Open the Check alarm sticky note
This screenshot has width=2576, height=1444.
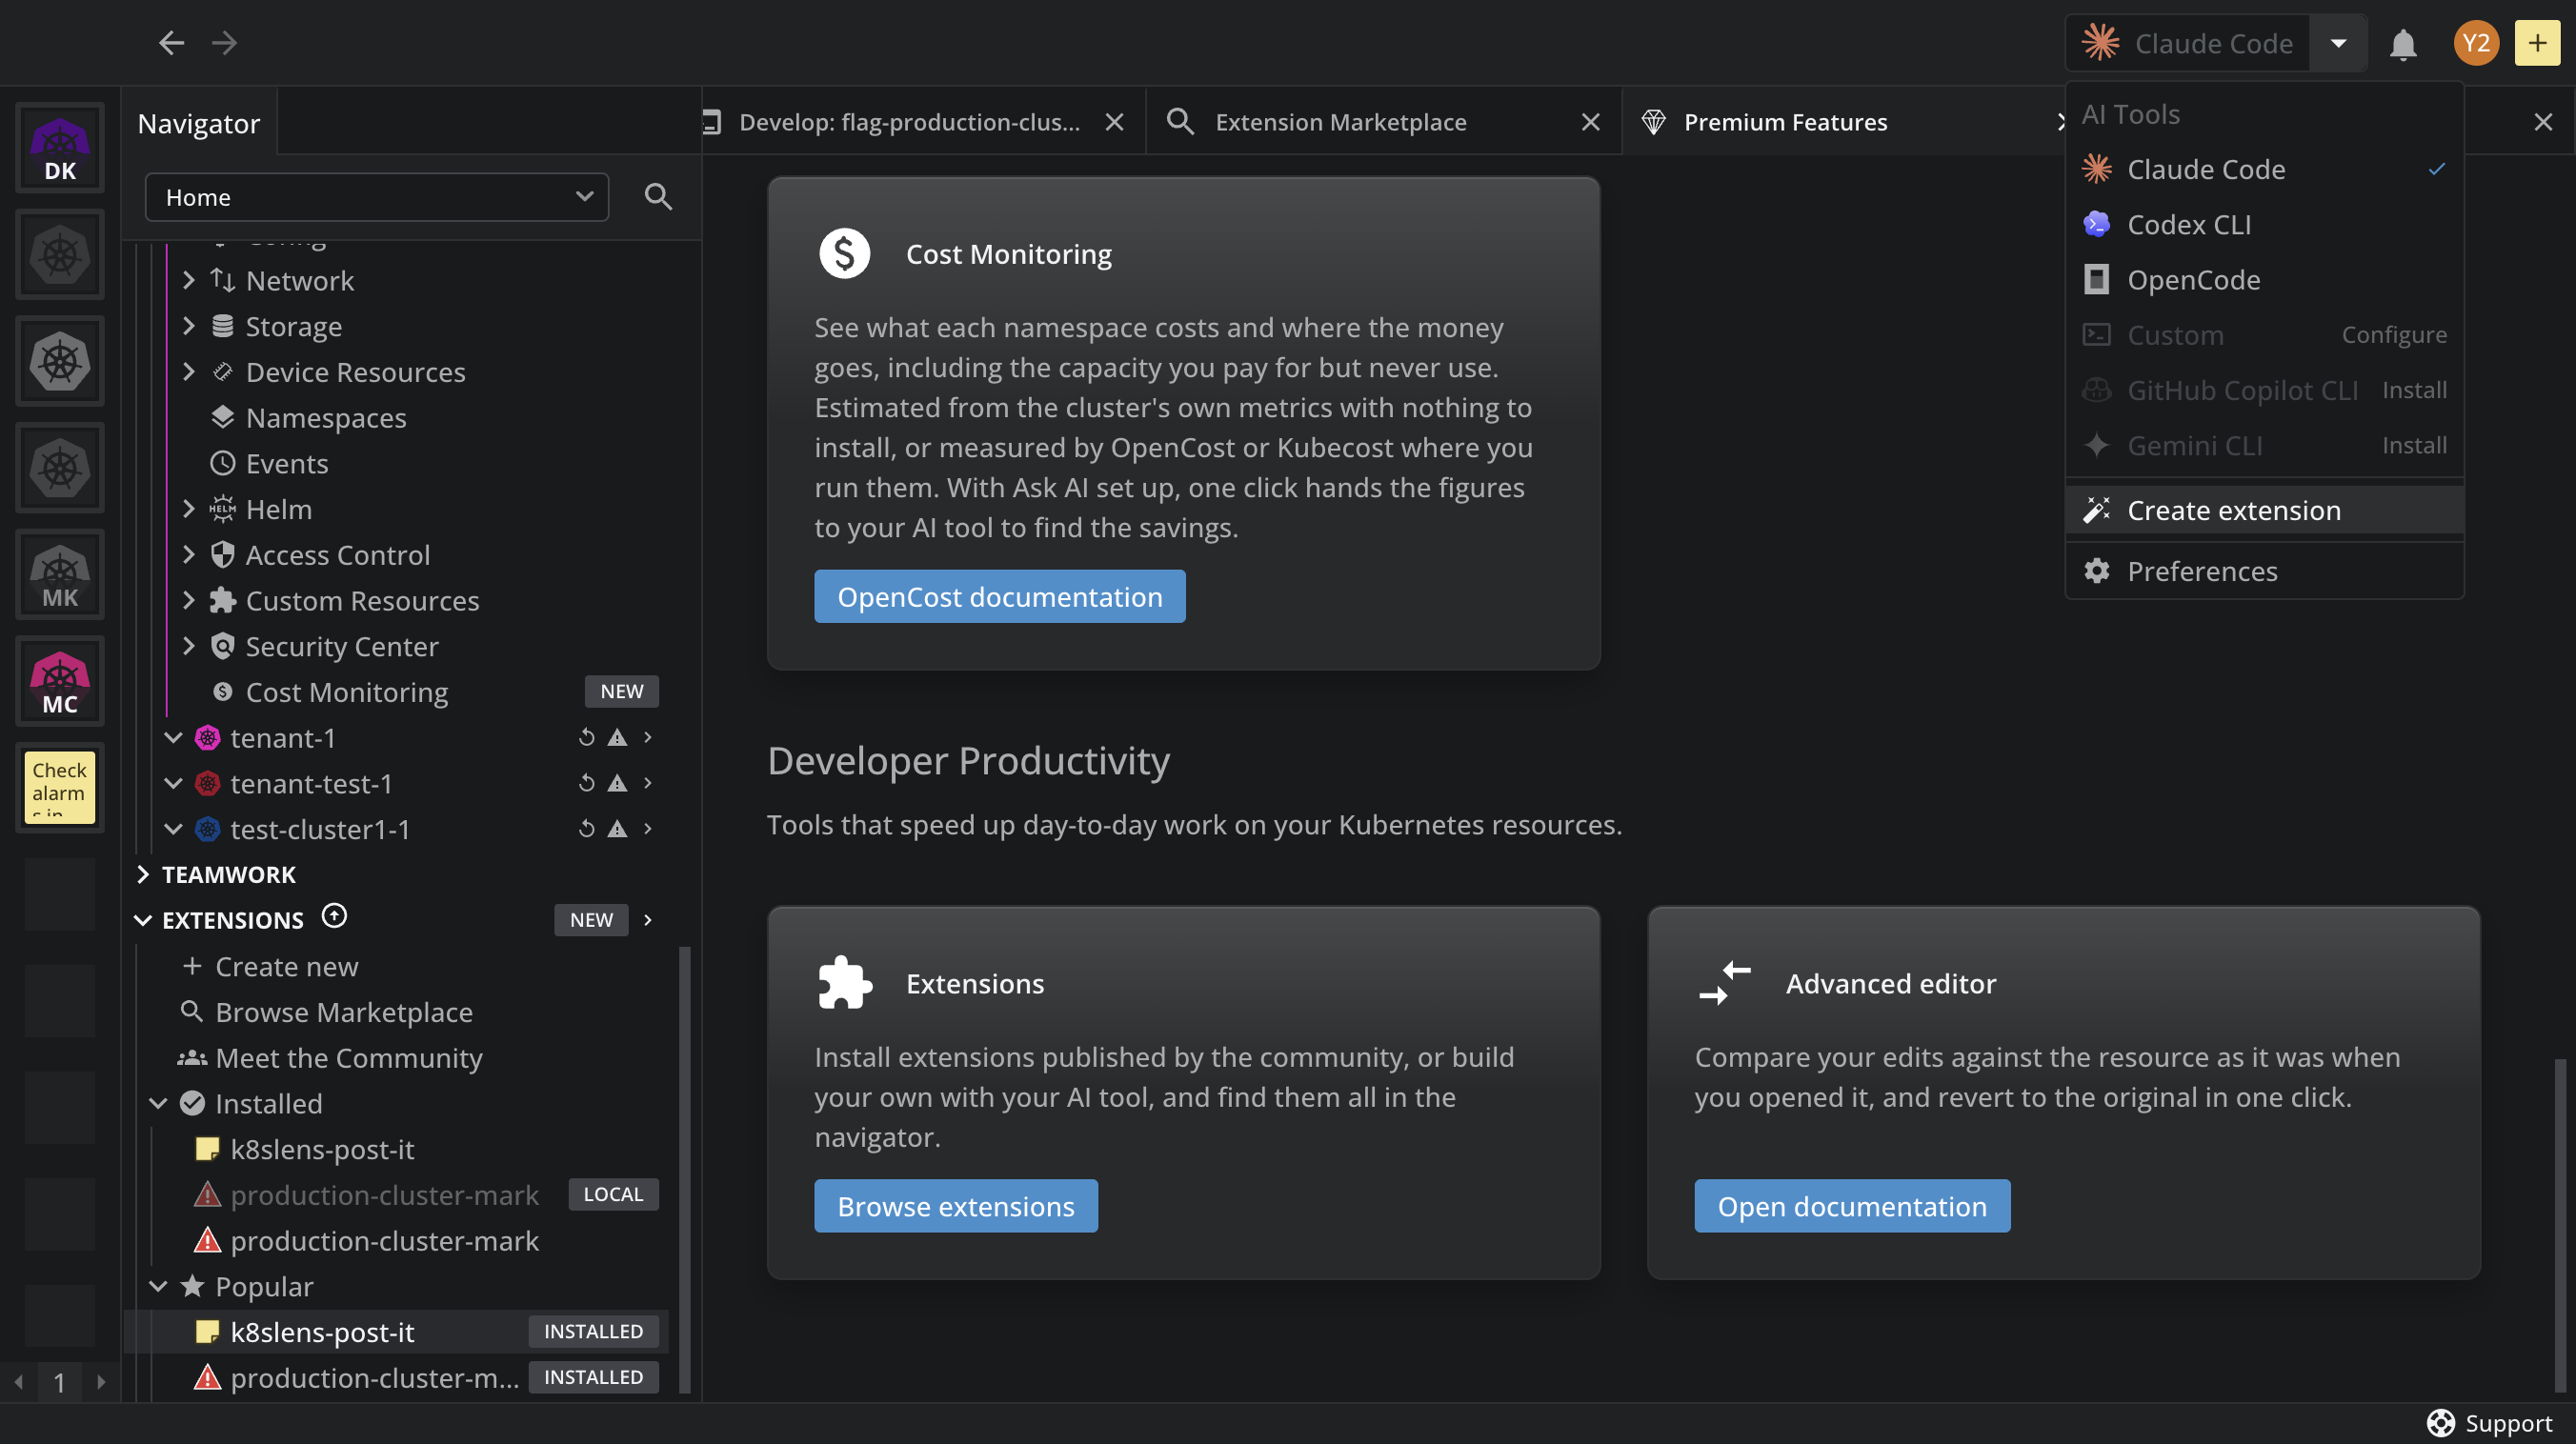[60, 788]
